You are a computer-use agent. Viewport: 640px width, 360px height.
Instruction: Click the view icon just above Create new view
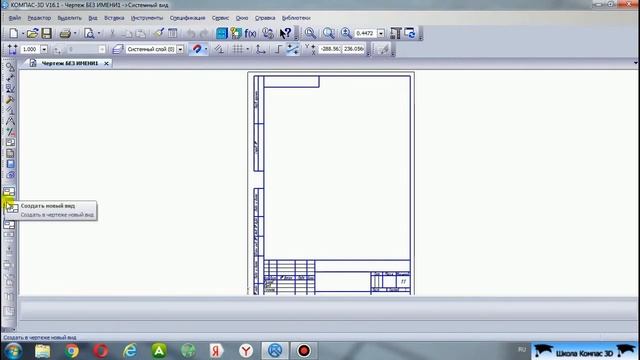click(x=9, y=191)
